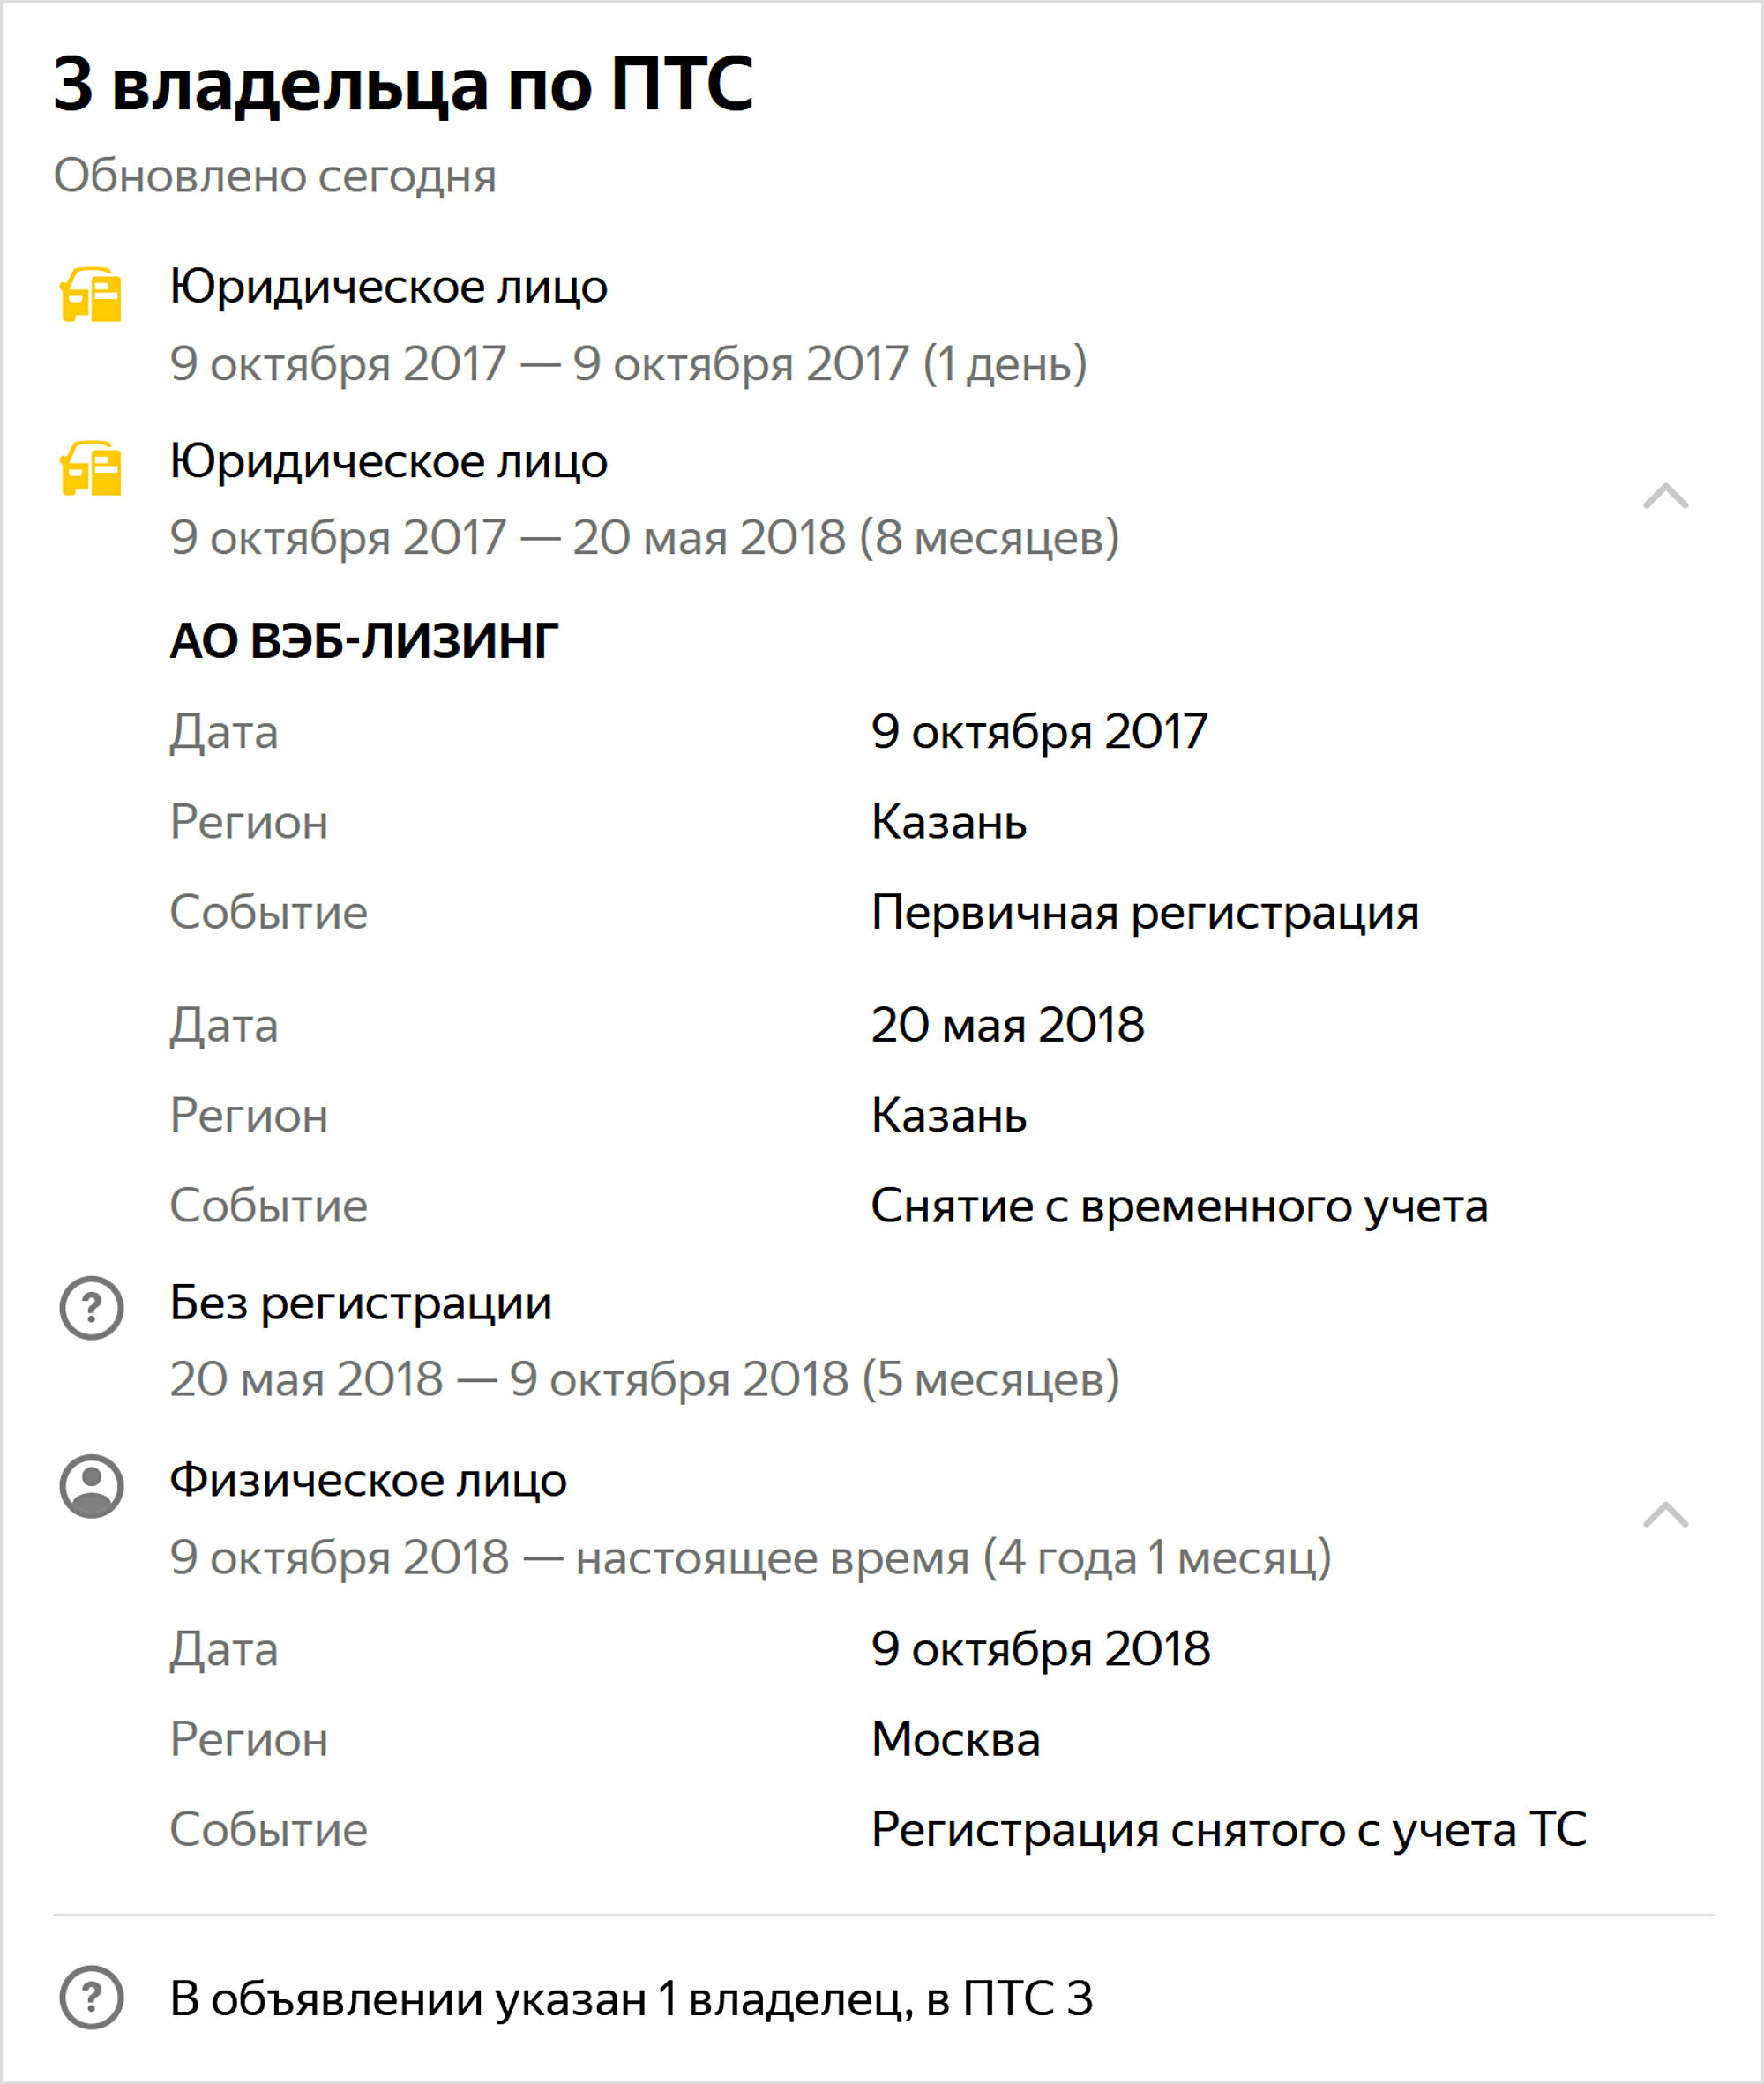Select the Без регистрации entry title
The image size is (1764, 2084).
(361, 1303)
